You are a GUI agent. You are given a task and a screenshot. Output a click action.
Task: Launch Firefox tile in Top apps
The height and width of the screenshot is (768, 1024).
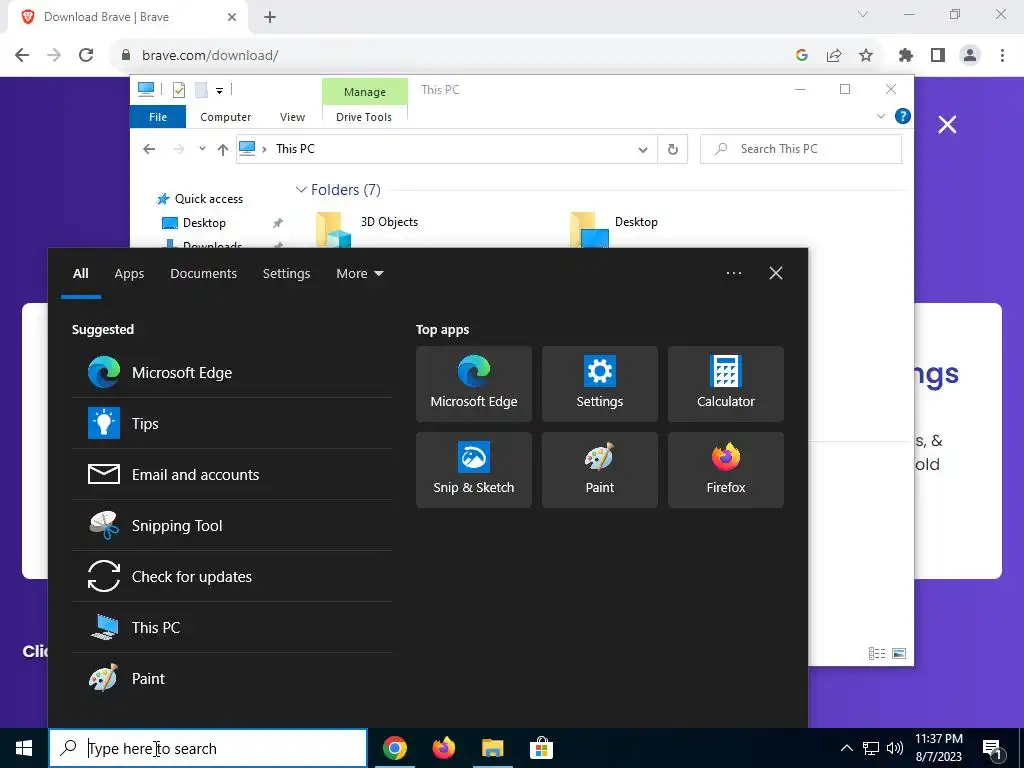(x=726, y=470)
